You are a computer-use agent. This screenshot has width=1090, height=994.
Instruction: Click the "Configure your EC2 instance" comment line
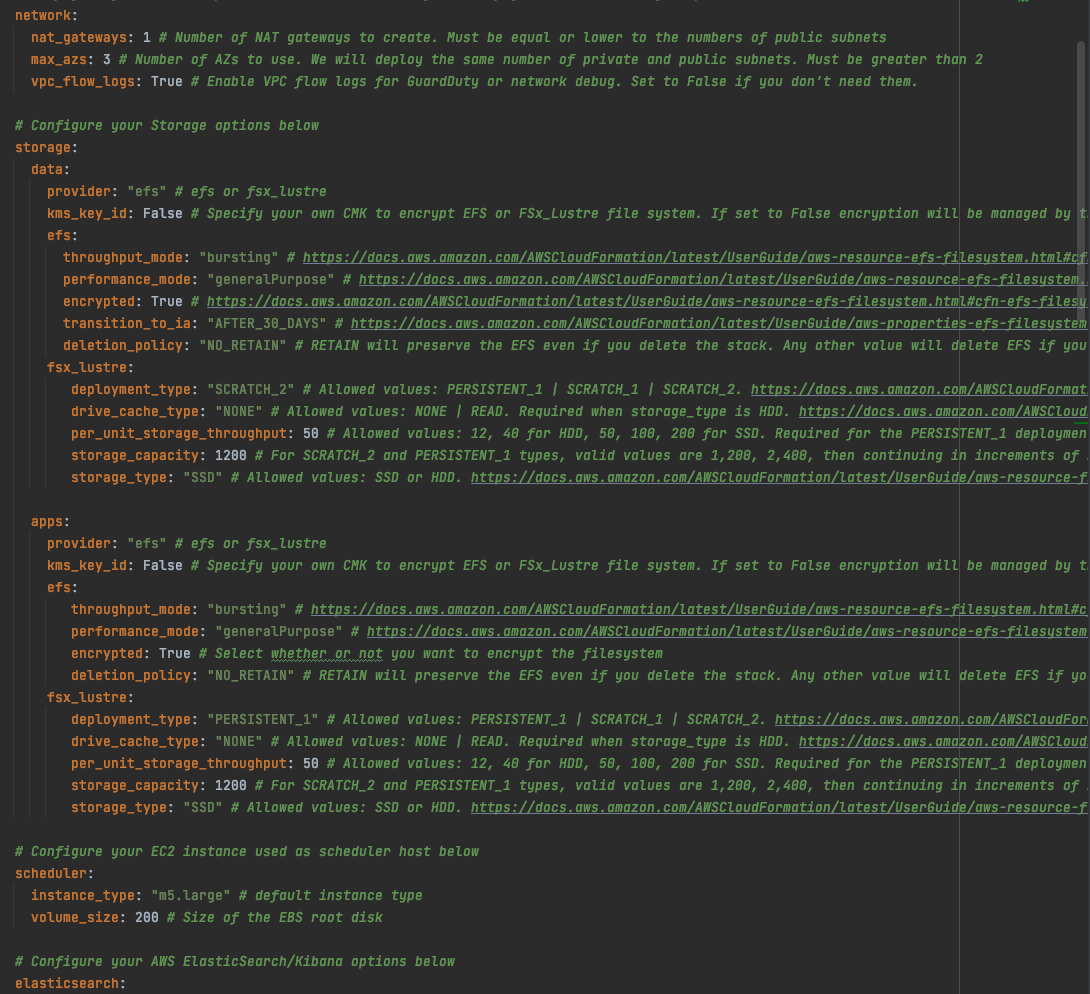(246, 851)
